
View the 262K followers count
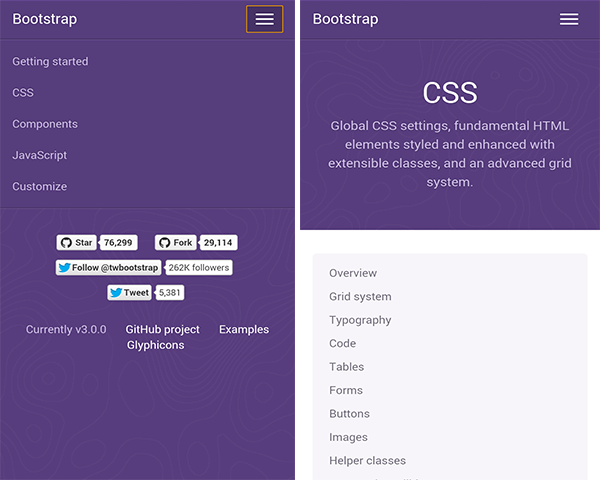(x=199, y=267)
